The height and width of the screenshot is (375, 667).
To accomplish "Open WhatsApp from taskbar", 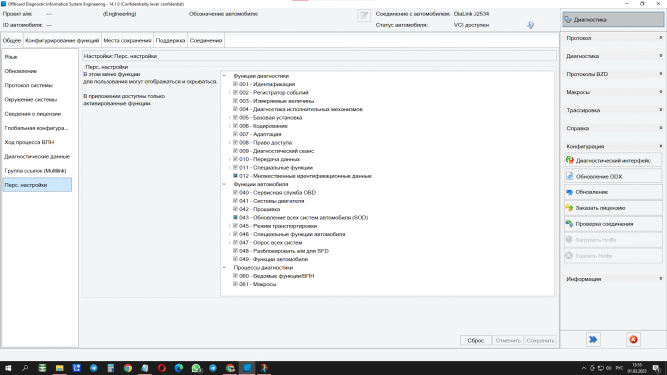I will click(x=196, y=368).
